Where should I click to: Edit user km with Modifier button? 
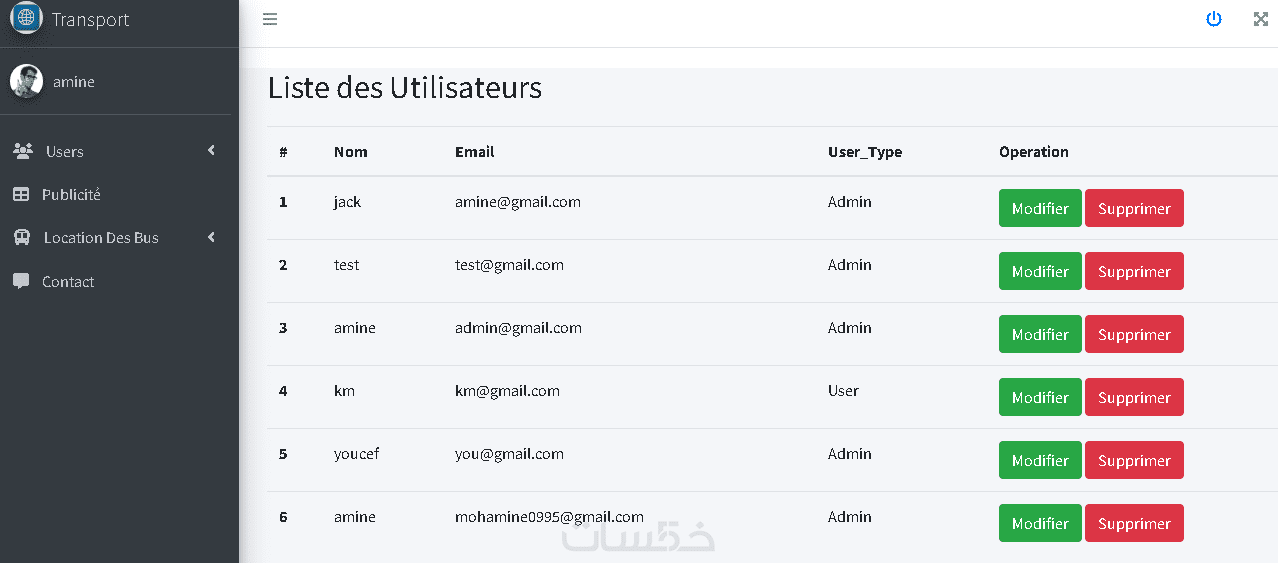(1040, 398)
